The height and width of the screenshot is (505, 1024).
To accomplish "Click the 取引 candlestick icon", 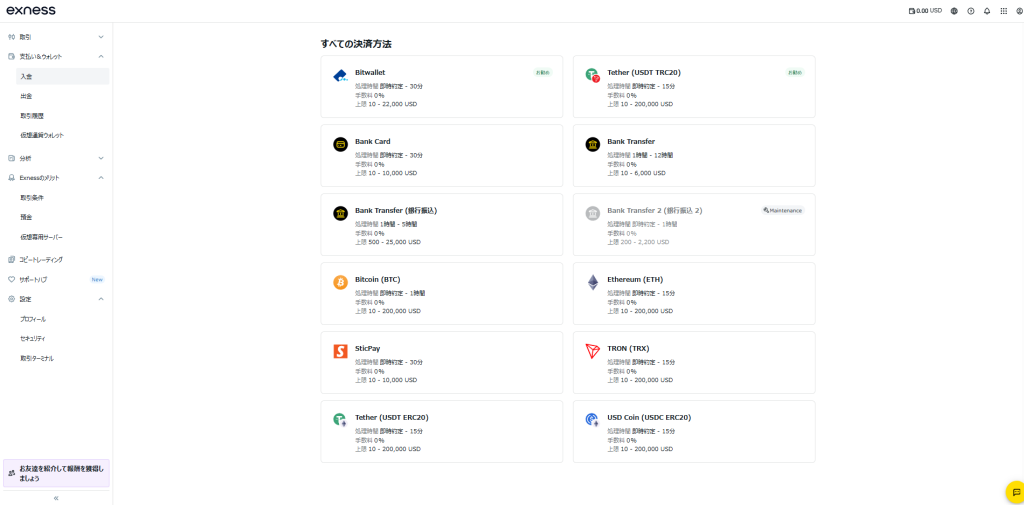I will (x=11, y=37).
